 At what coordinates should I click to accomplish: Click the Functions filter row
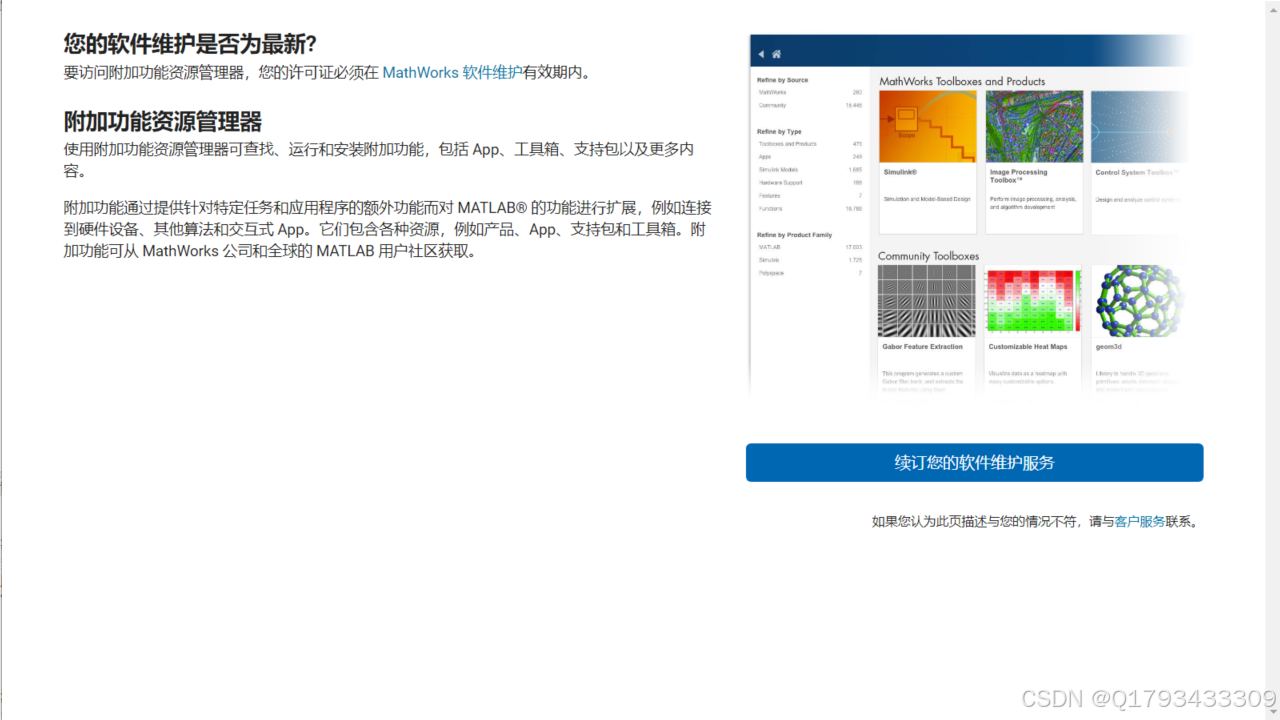point(810,209)
